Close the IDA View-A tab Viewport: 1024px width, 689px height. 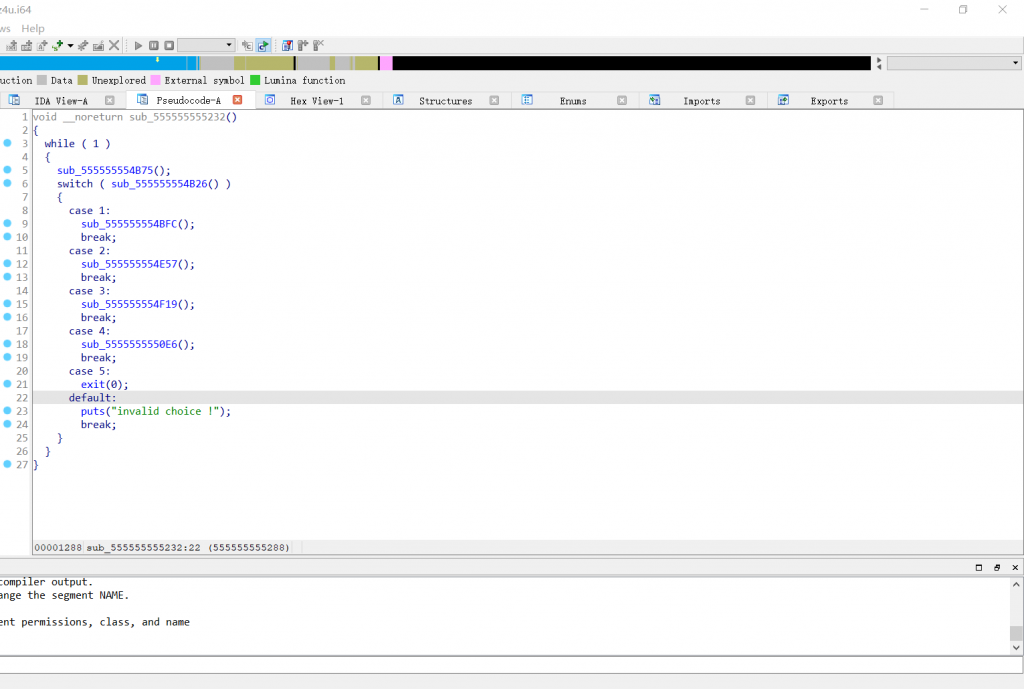coord(110,101)
